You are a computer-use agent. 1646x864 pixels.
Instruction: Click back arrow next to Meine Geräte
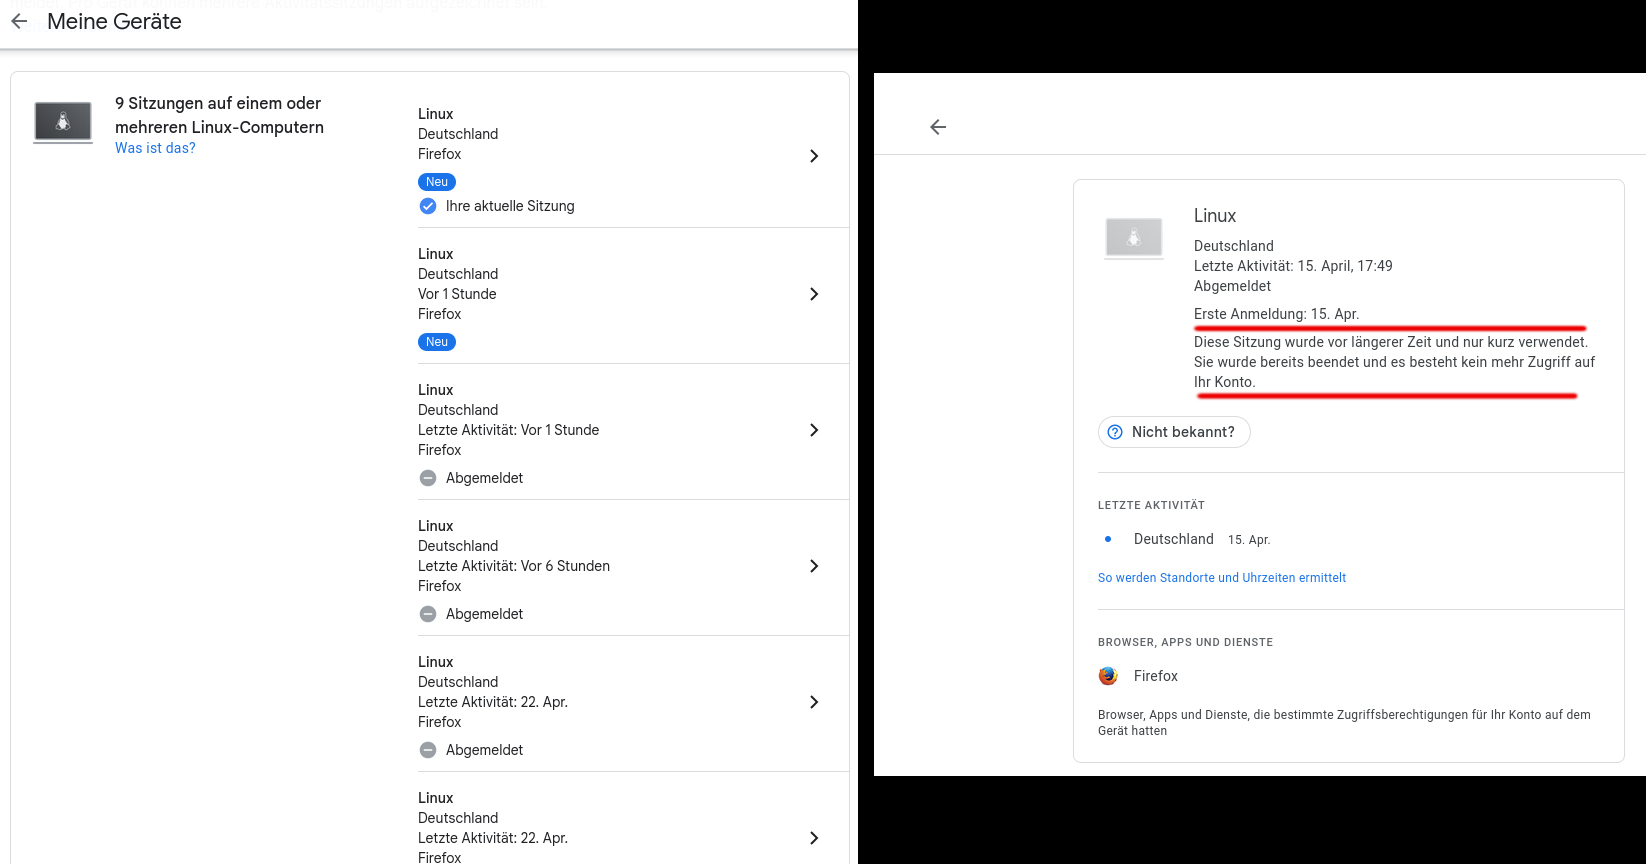[x=19, y=21]
